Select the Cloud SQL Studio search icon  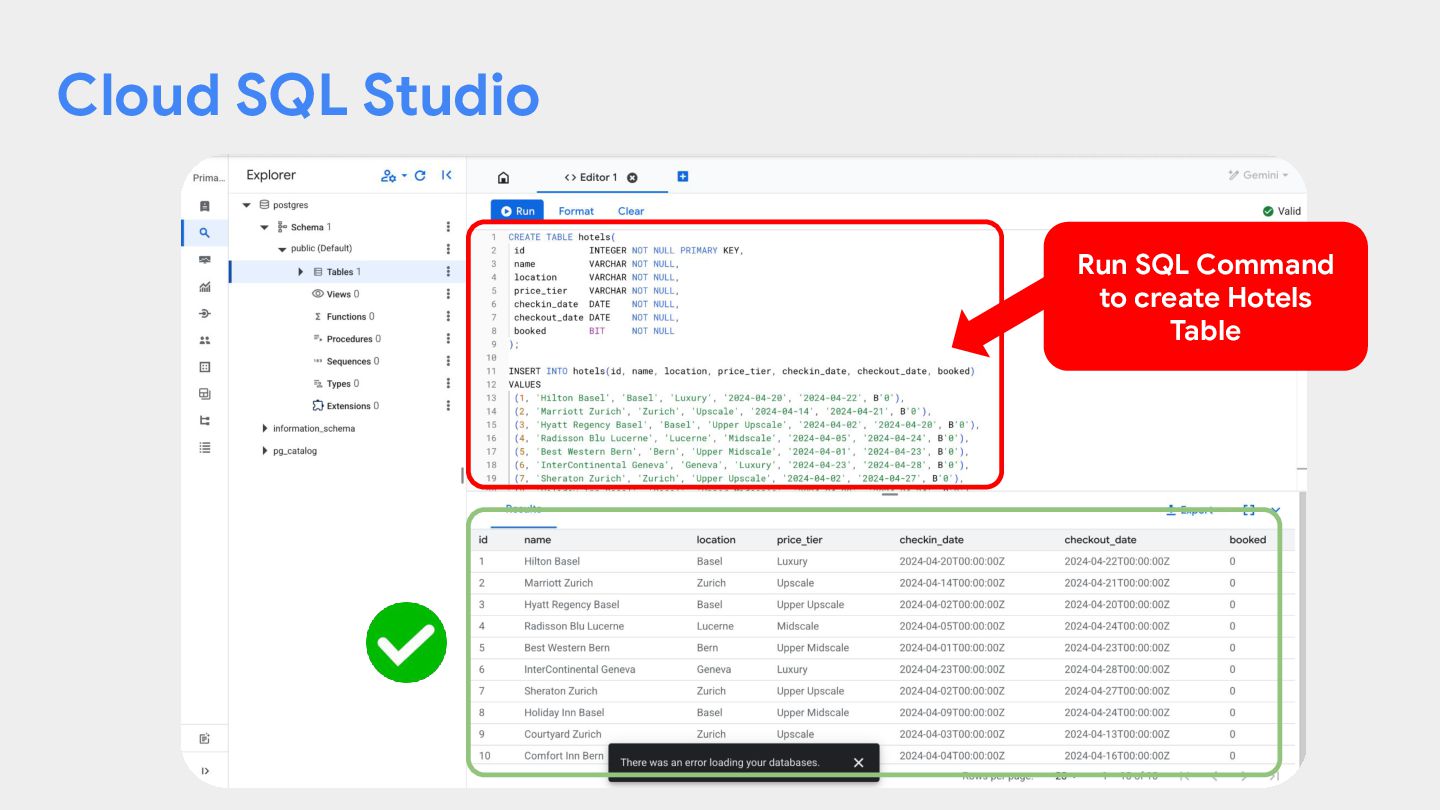click(205, 233)
